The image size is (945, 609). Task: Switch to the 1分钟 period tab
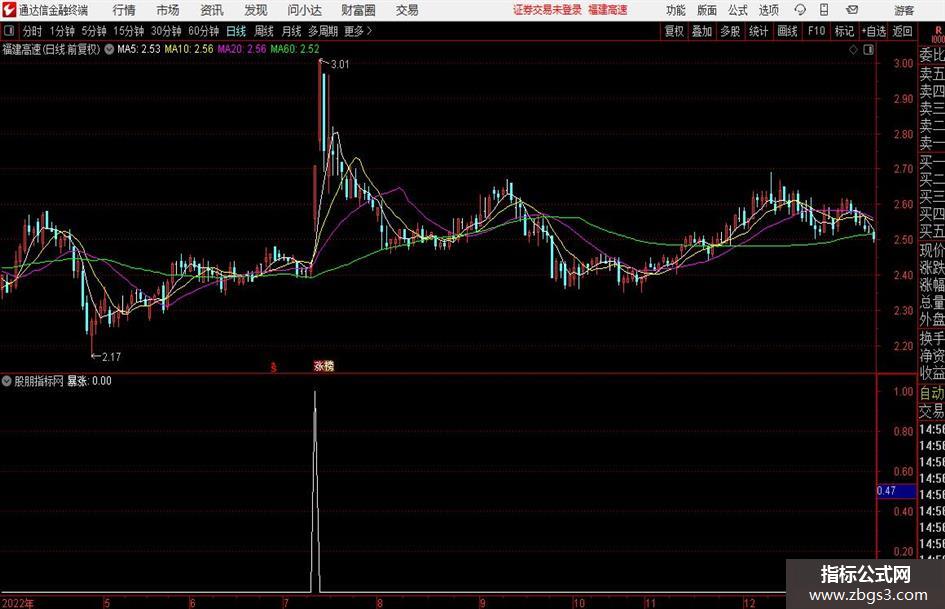[x=62, y=31]
